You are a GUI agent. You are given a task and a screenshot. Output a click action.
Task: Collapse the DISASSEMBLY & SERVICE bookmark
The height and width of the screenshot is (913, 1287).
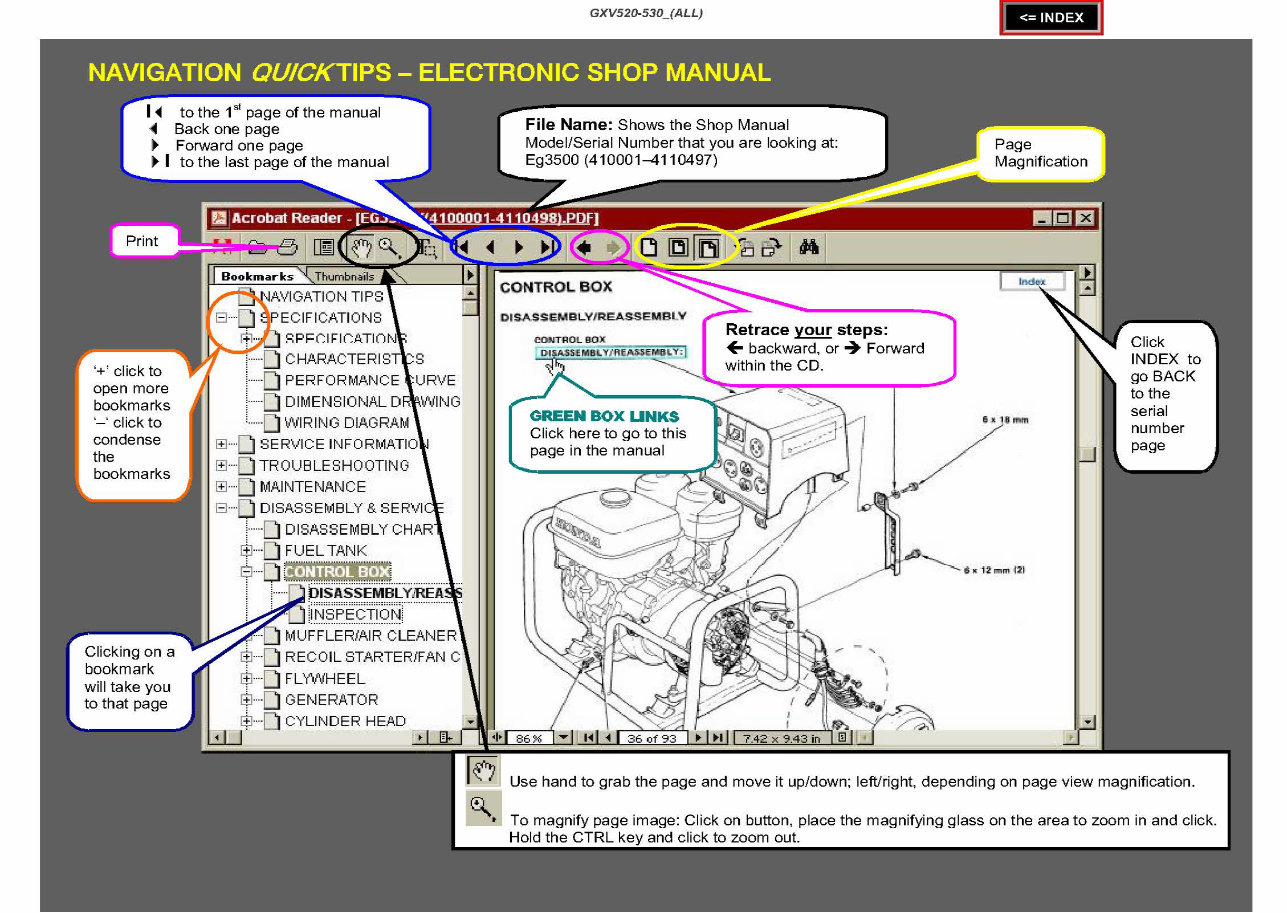(221, 507)
